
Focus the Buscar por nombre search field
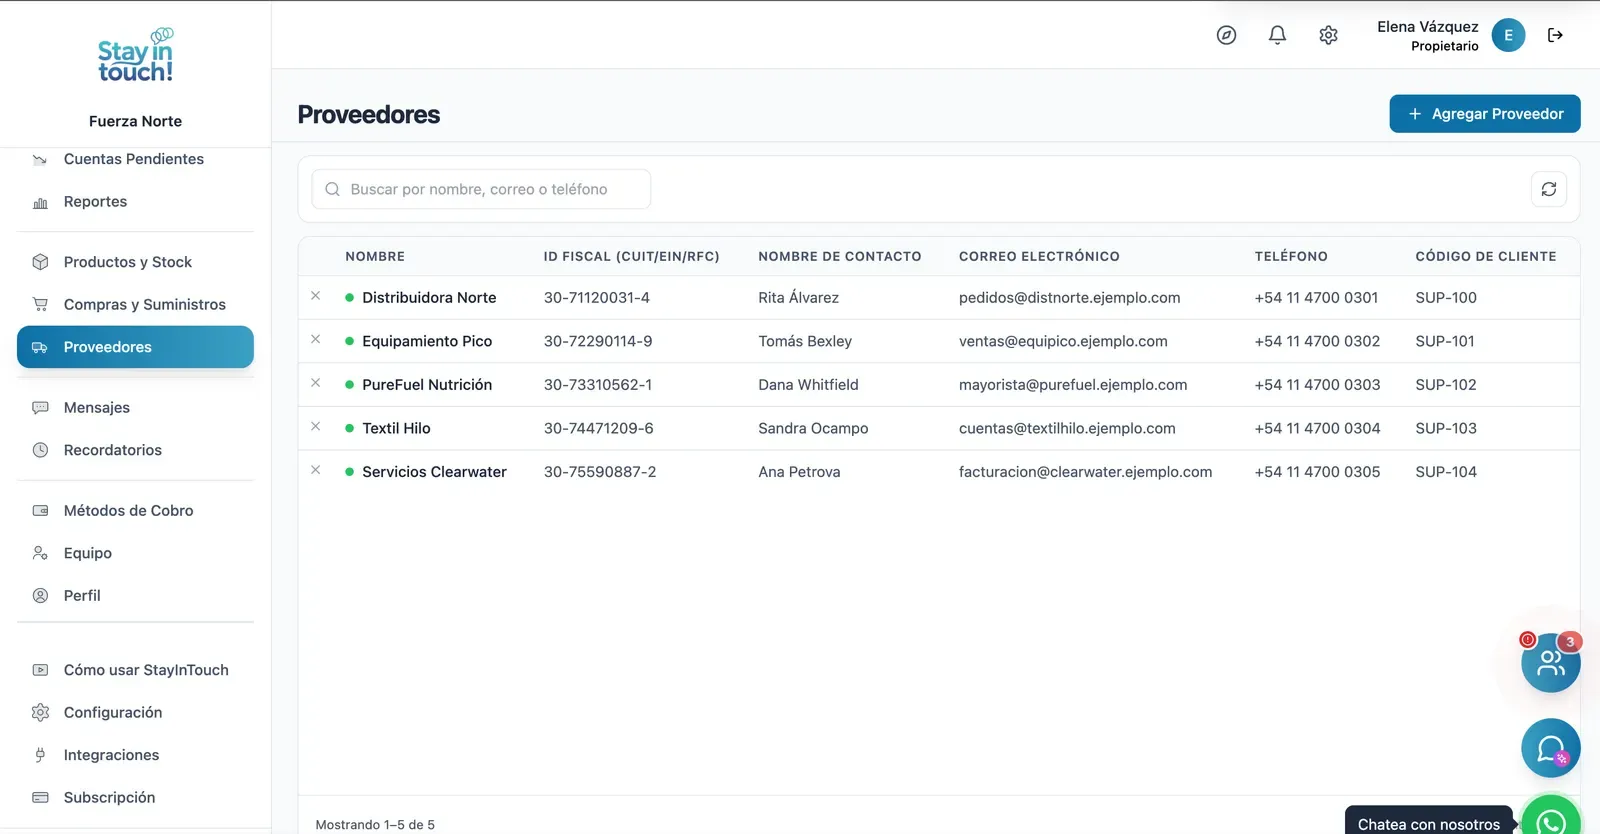[x=481, y=189]
